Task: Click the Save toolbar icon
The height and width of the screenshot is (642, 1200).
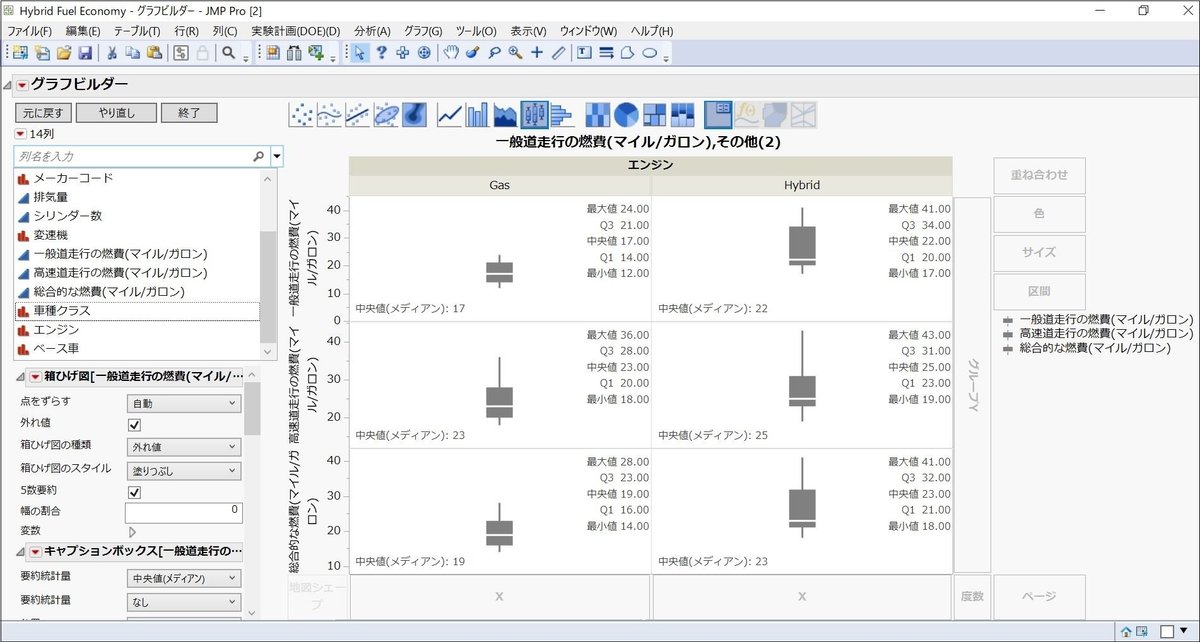Action: pyautogui.click(x=85, y=52)
